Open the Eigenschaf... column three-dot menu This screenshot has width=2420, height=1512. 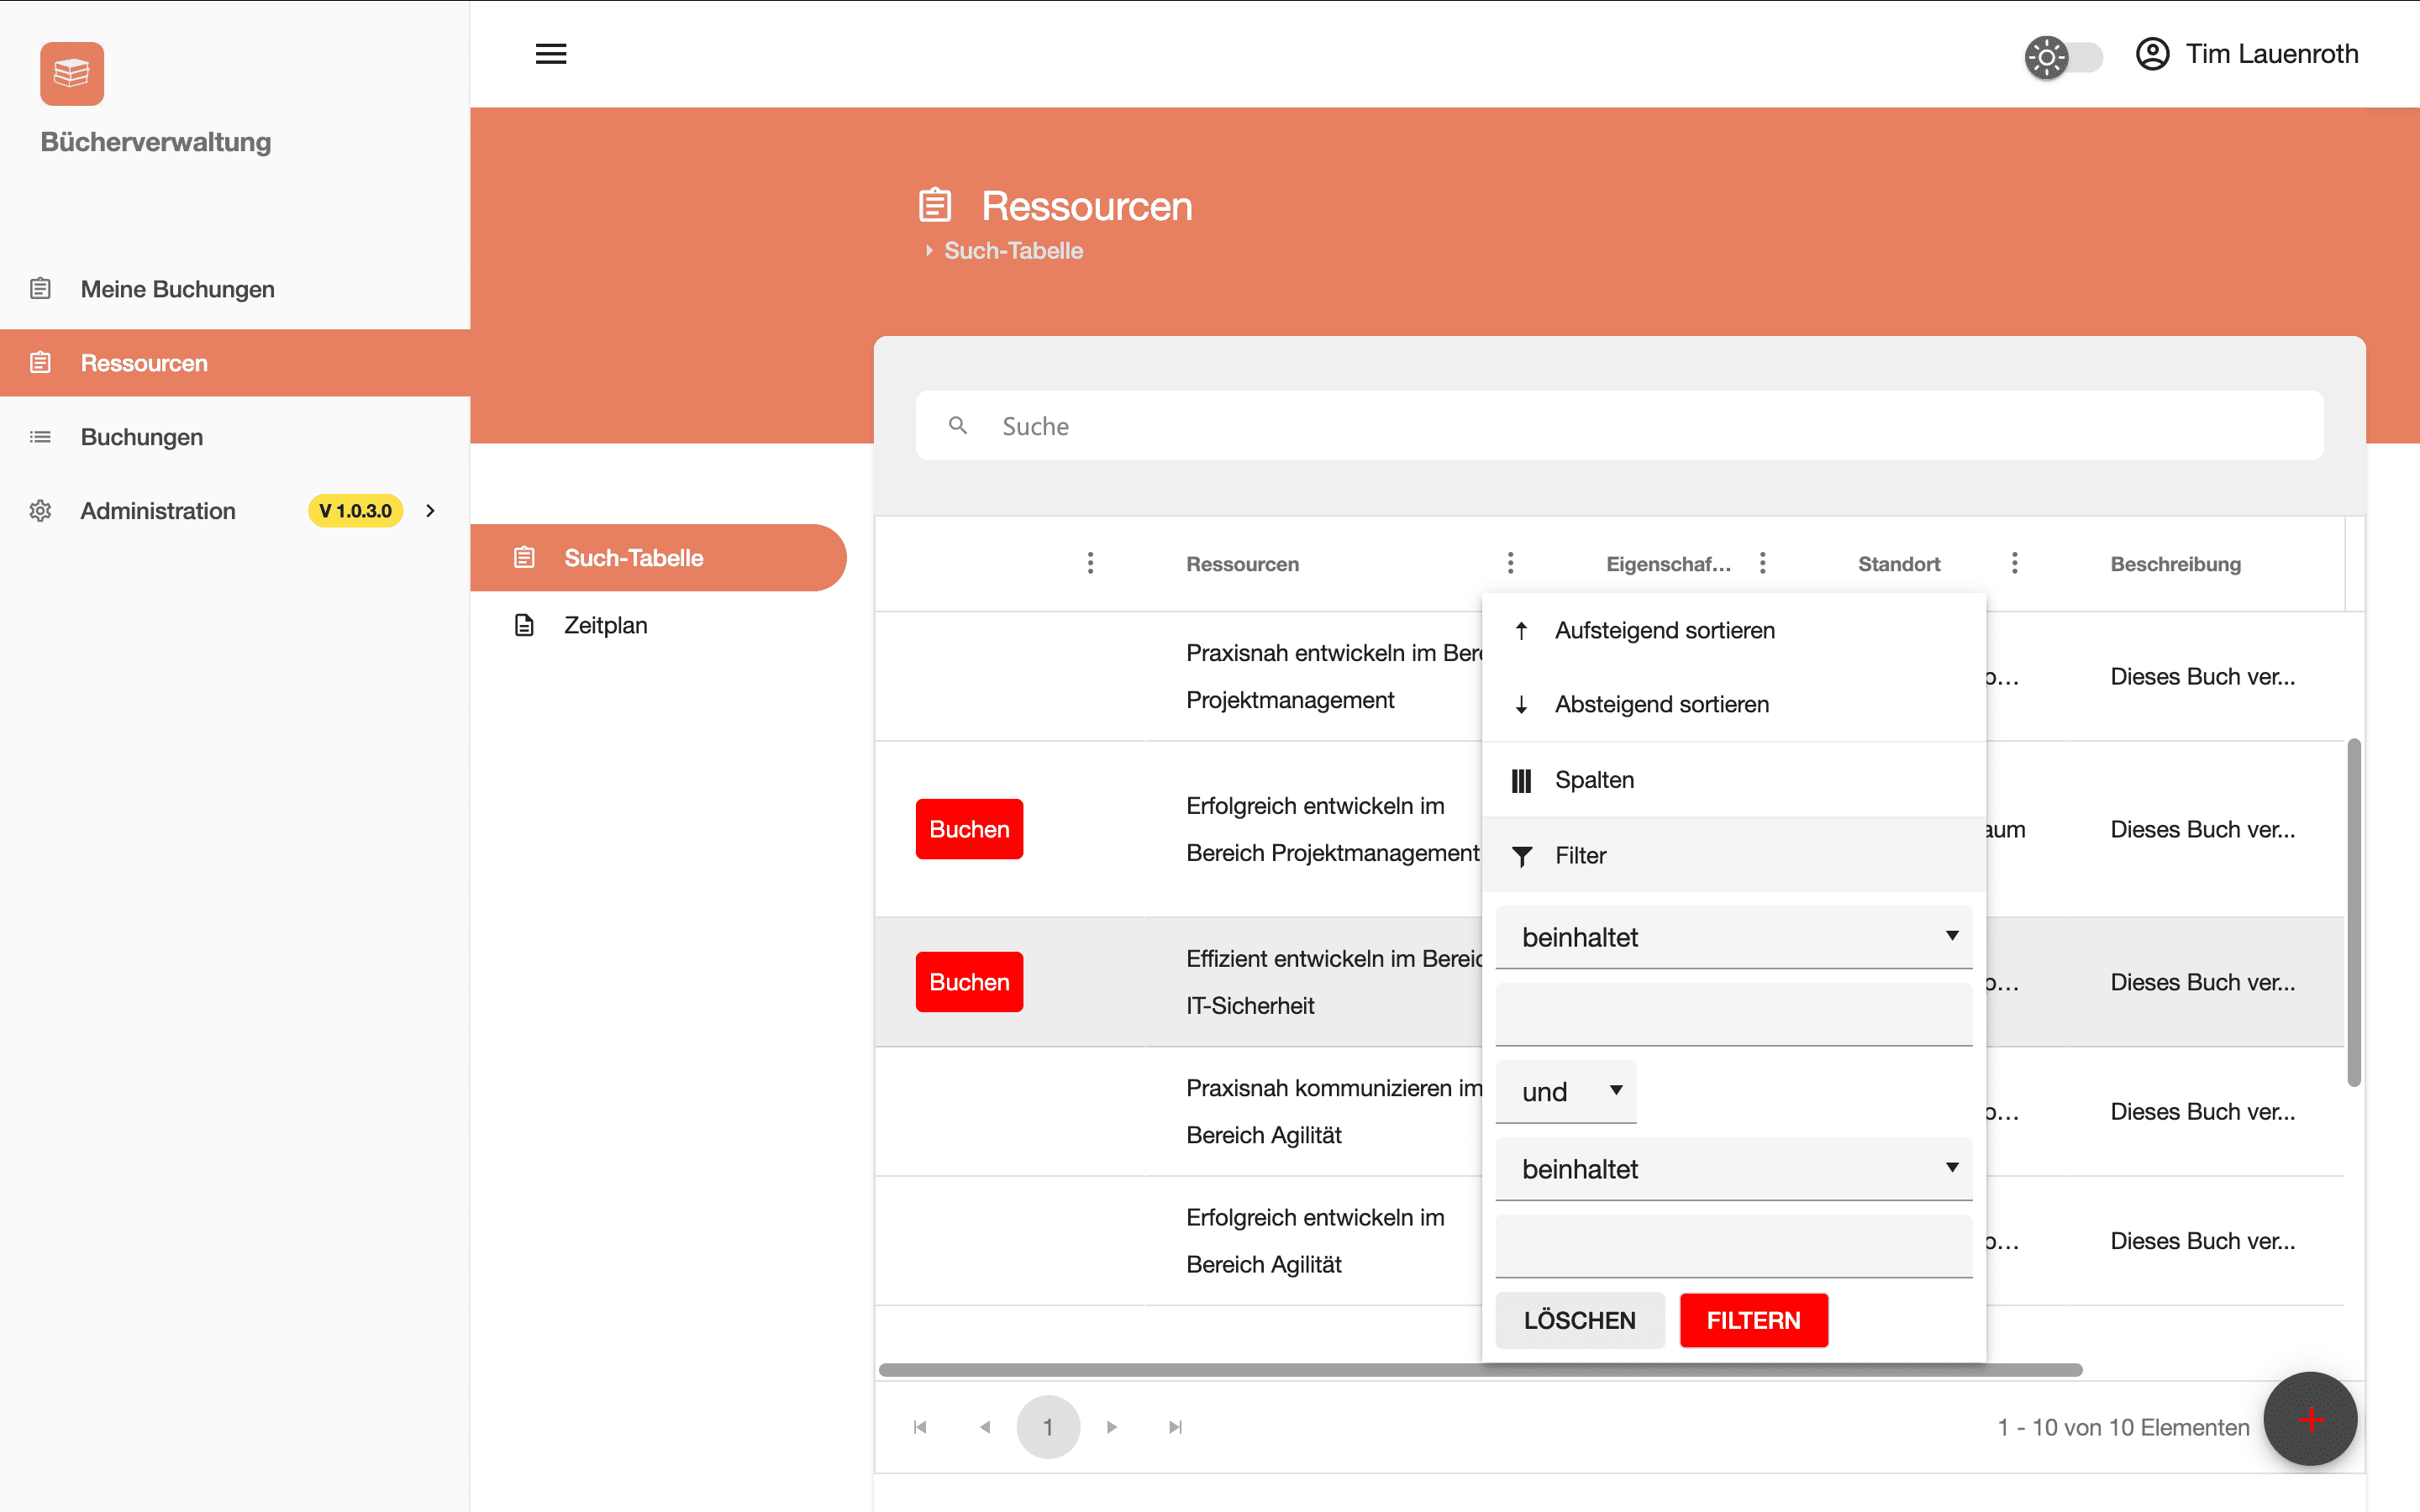coord(1762,563)
